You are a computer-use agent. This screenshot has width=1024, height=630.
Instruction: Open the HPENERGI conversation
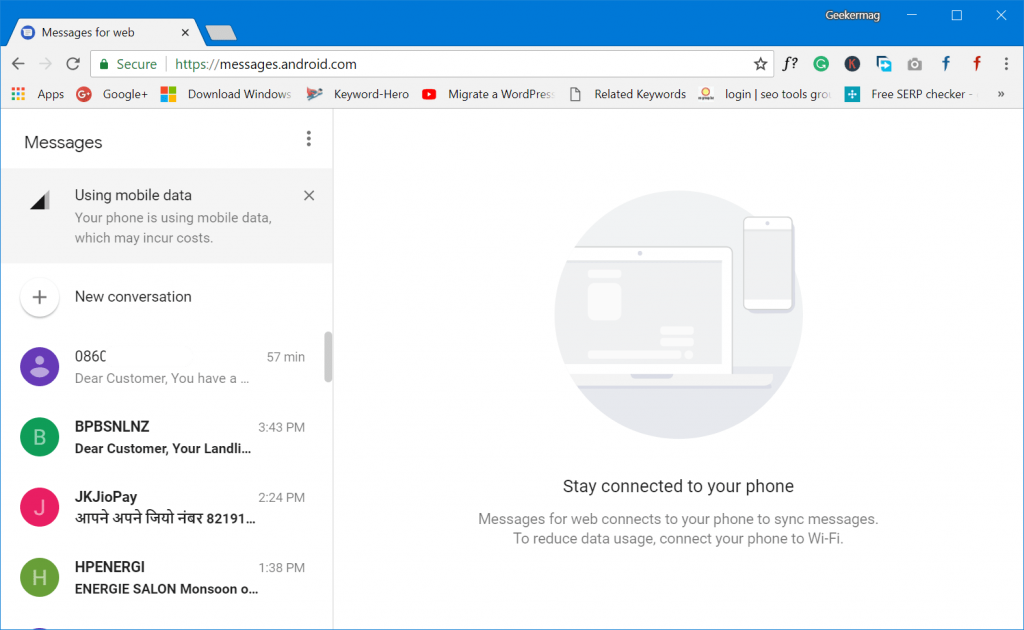coord(167,577)
